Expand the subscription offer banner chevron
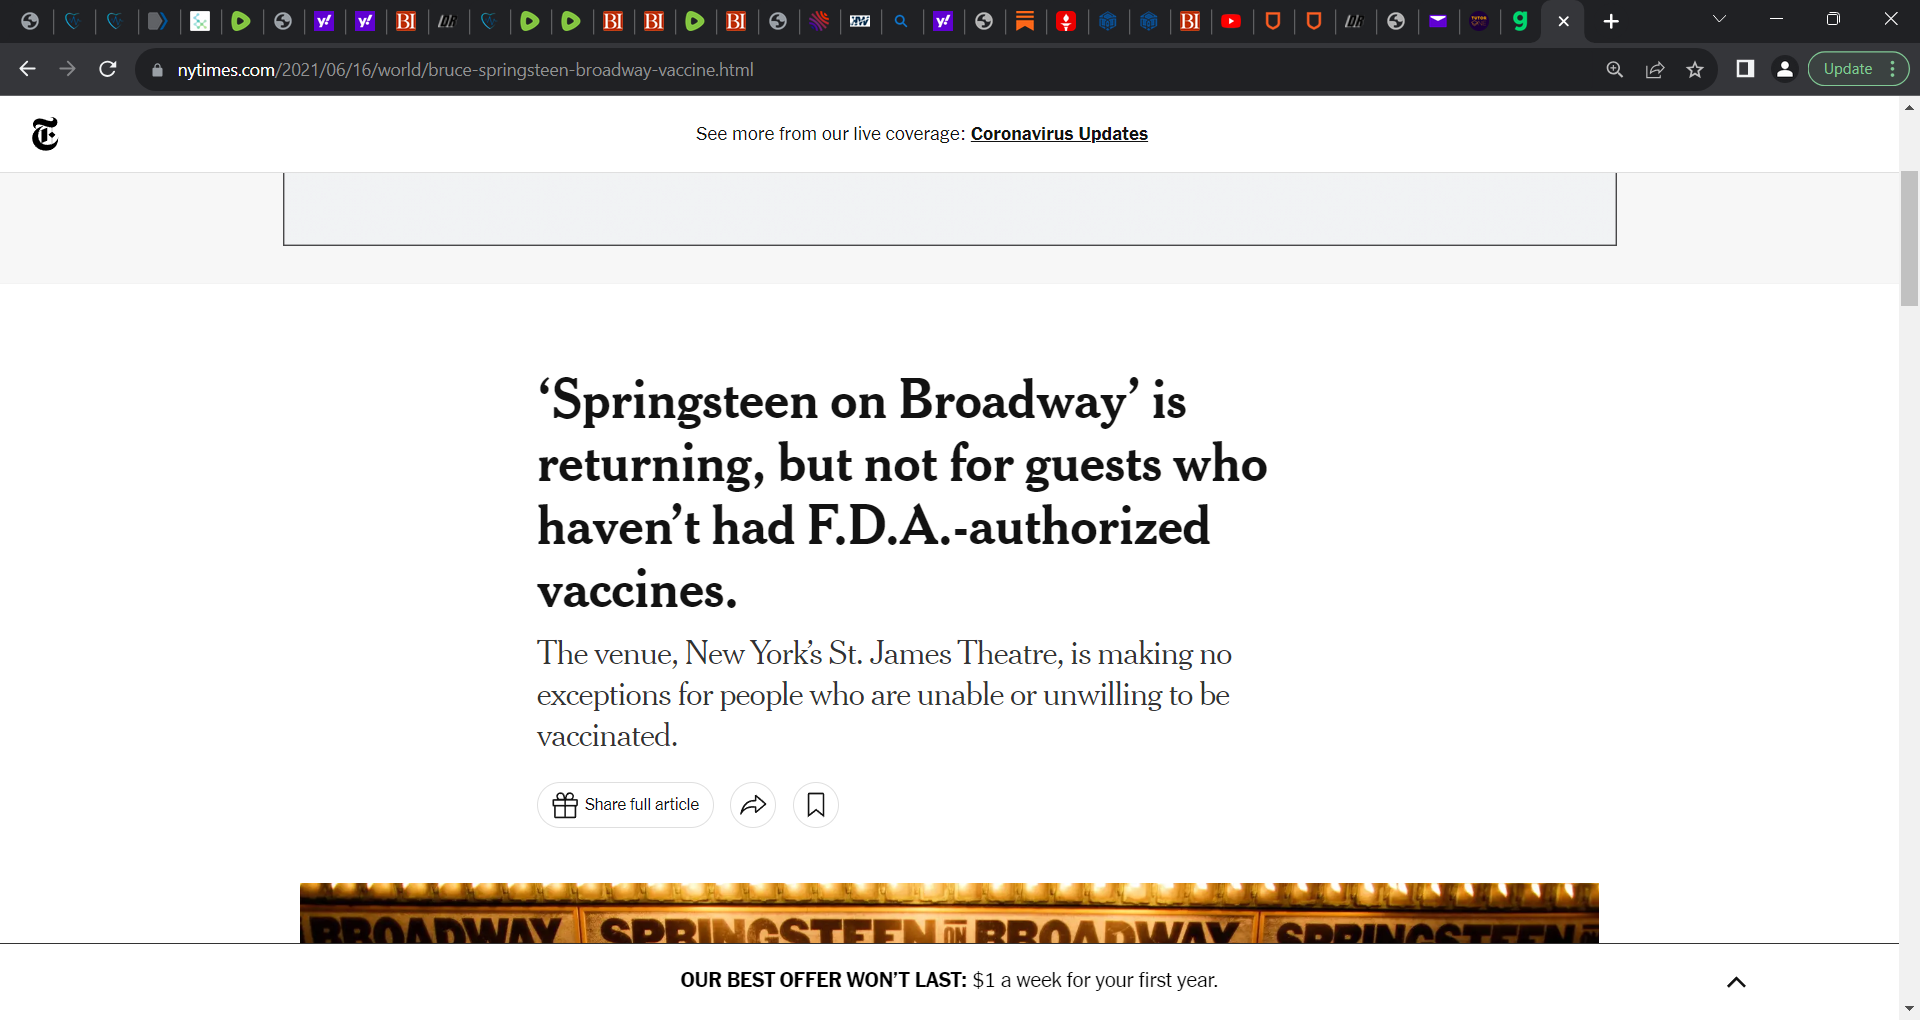The width and height of the screenshot is (1920, 1020). pyautogui.click(x=1736, y=982)
